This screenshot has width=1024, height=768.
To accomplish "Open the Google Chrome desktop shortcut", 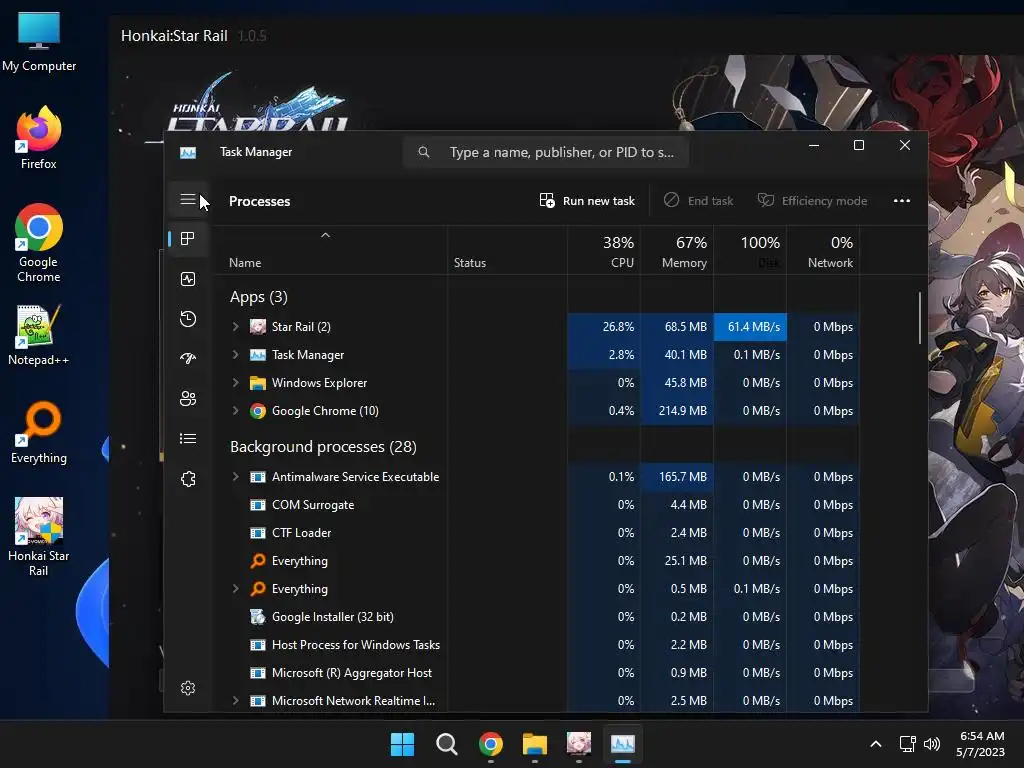I will click(x=39, y=243).
